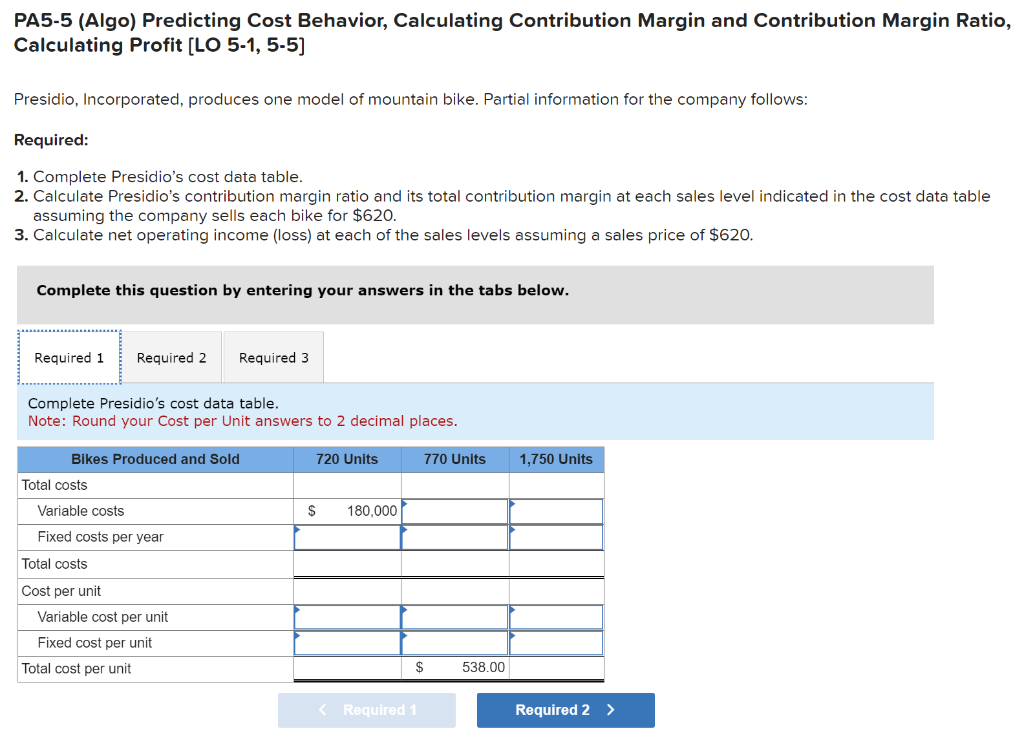Click the Fixed costs per year cell under 1,750 Units
This screenshot has width=1024, height=740.
(x=556, y=537)
